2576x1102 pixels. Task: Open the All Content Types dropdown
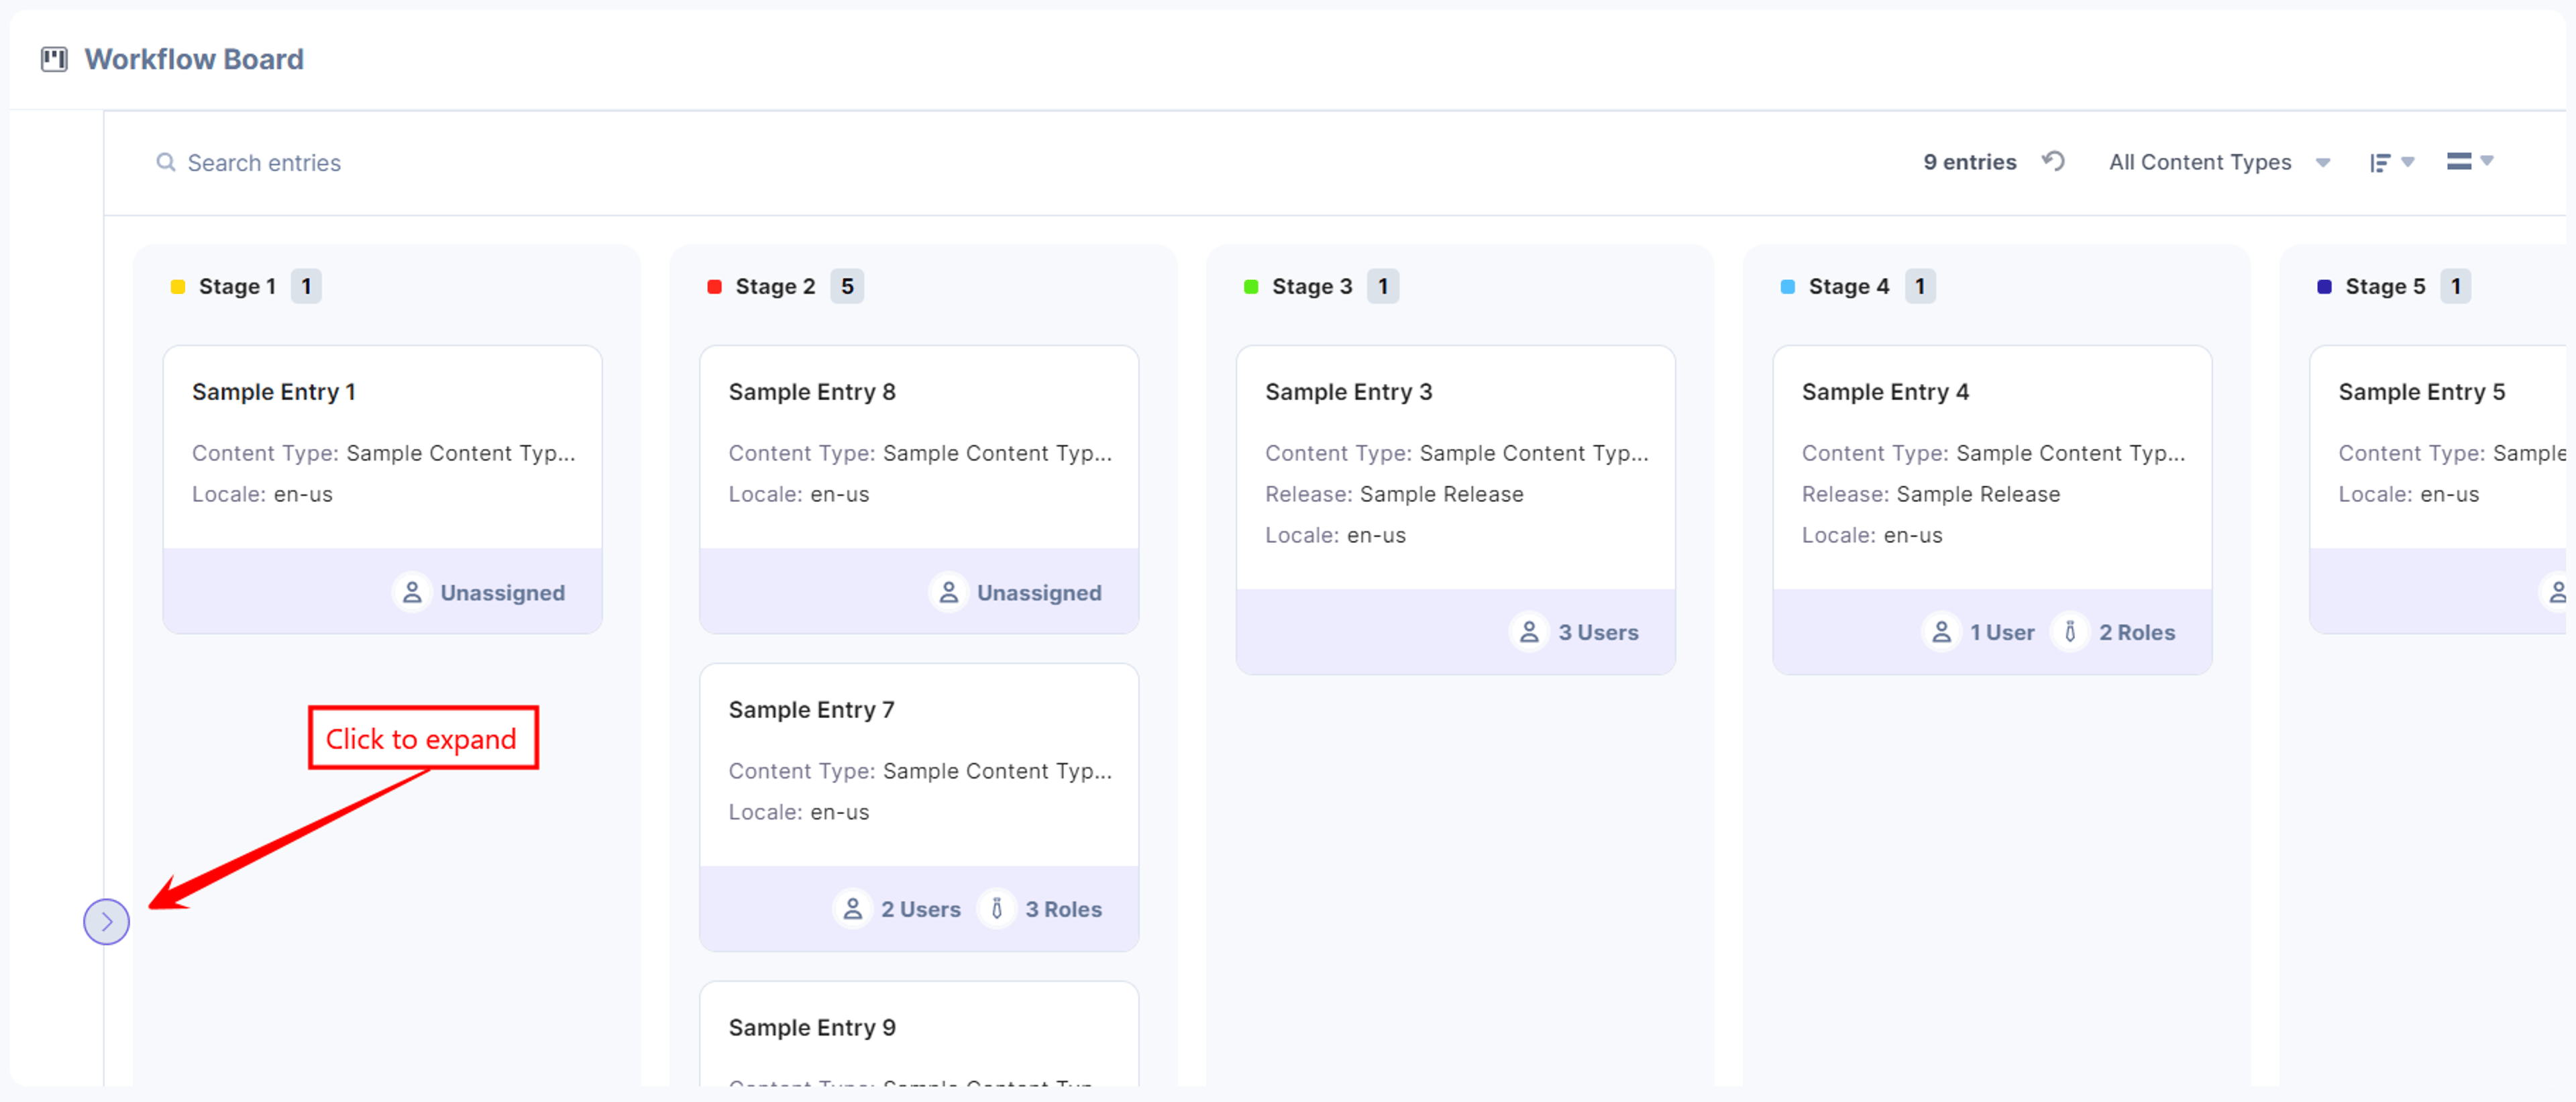point(2219,162)
